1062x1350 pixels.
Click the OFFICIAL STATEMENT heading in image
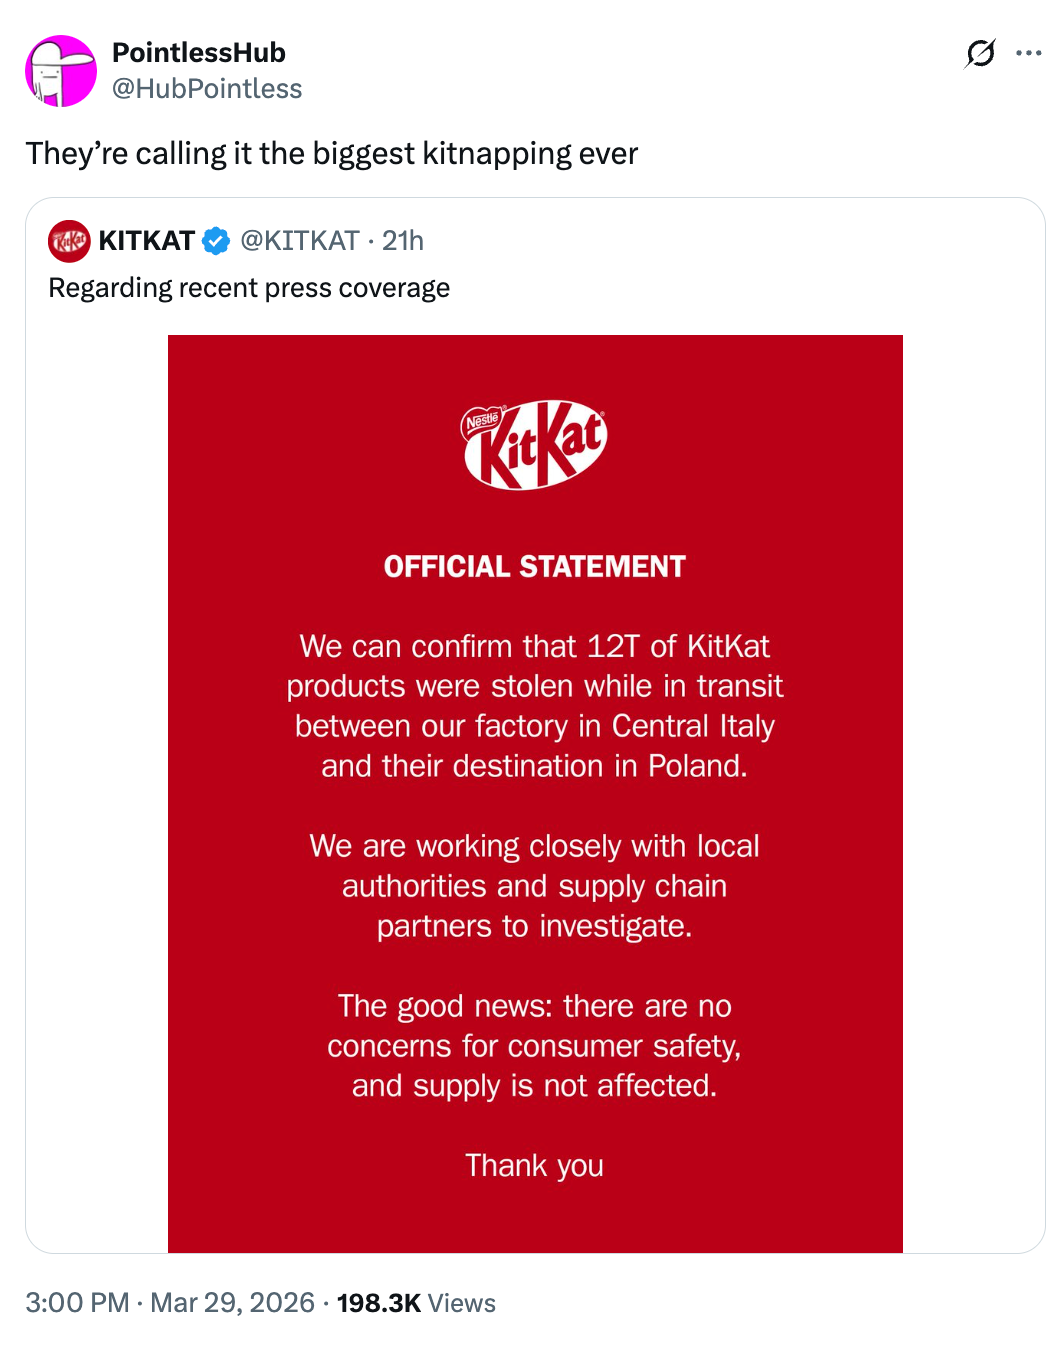coord(535,566)
